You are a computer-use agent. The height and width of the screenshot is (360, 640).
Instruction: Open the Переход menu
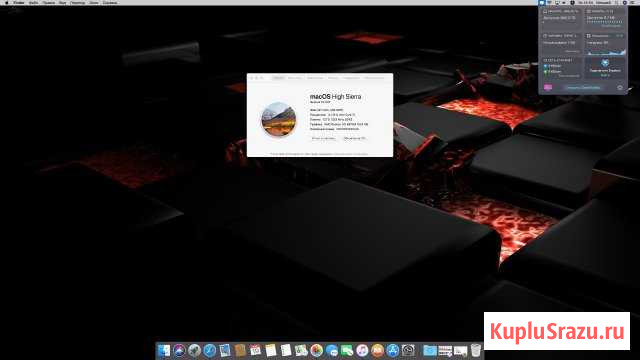tap(78, 2)
